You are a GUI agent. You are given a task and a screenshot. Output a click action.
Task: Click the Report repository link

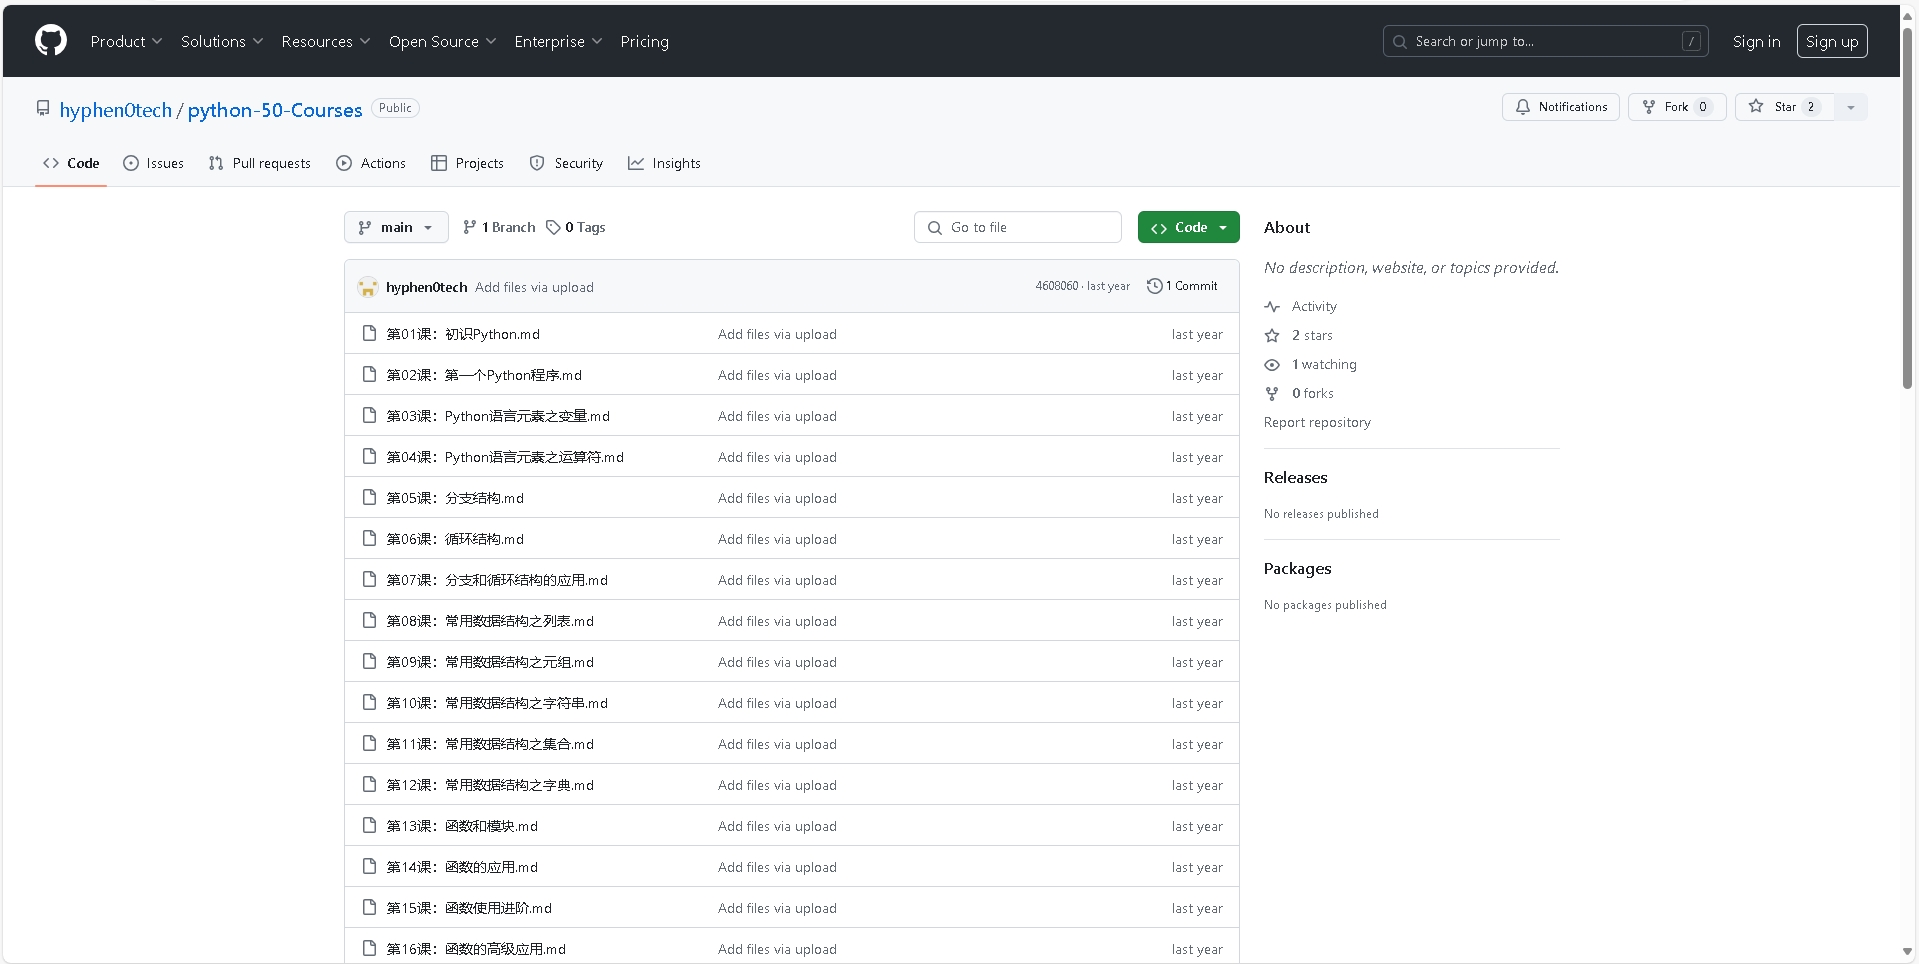[x=1317, y=423]
